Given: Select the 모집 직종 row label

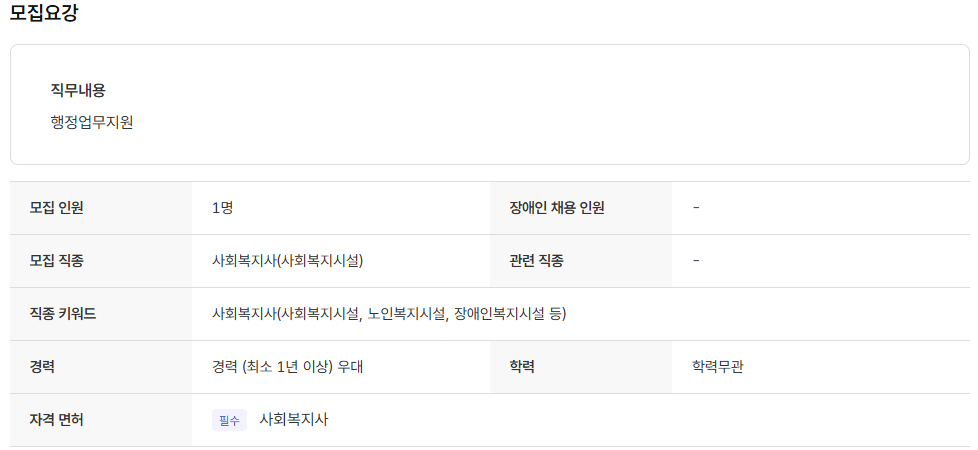Looking at the screenshot, I should point(57,261).
